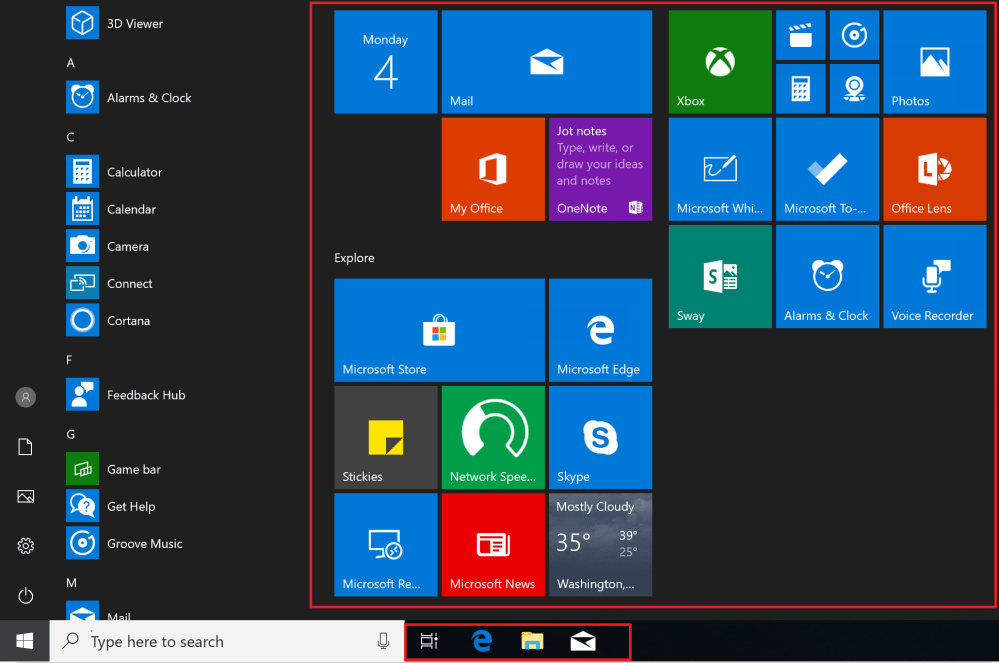The width and height of the screenshot is (999, 663).
Task: Open the Voice Recorder tile
Action: [934, 276]
